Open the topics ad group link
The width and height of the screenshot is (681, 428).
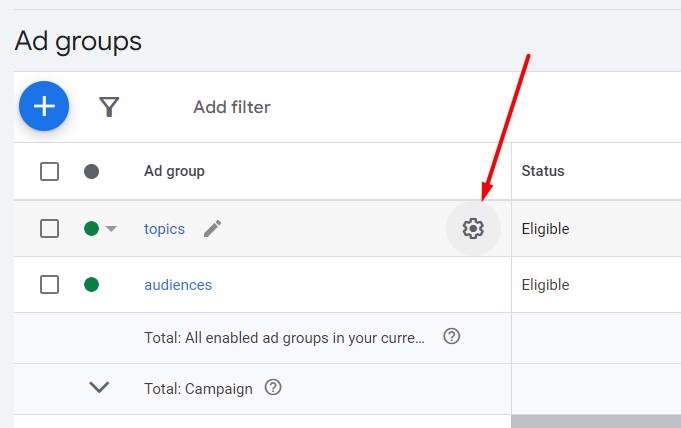pyautogui.click(x=164, y=229)
